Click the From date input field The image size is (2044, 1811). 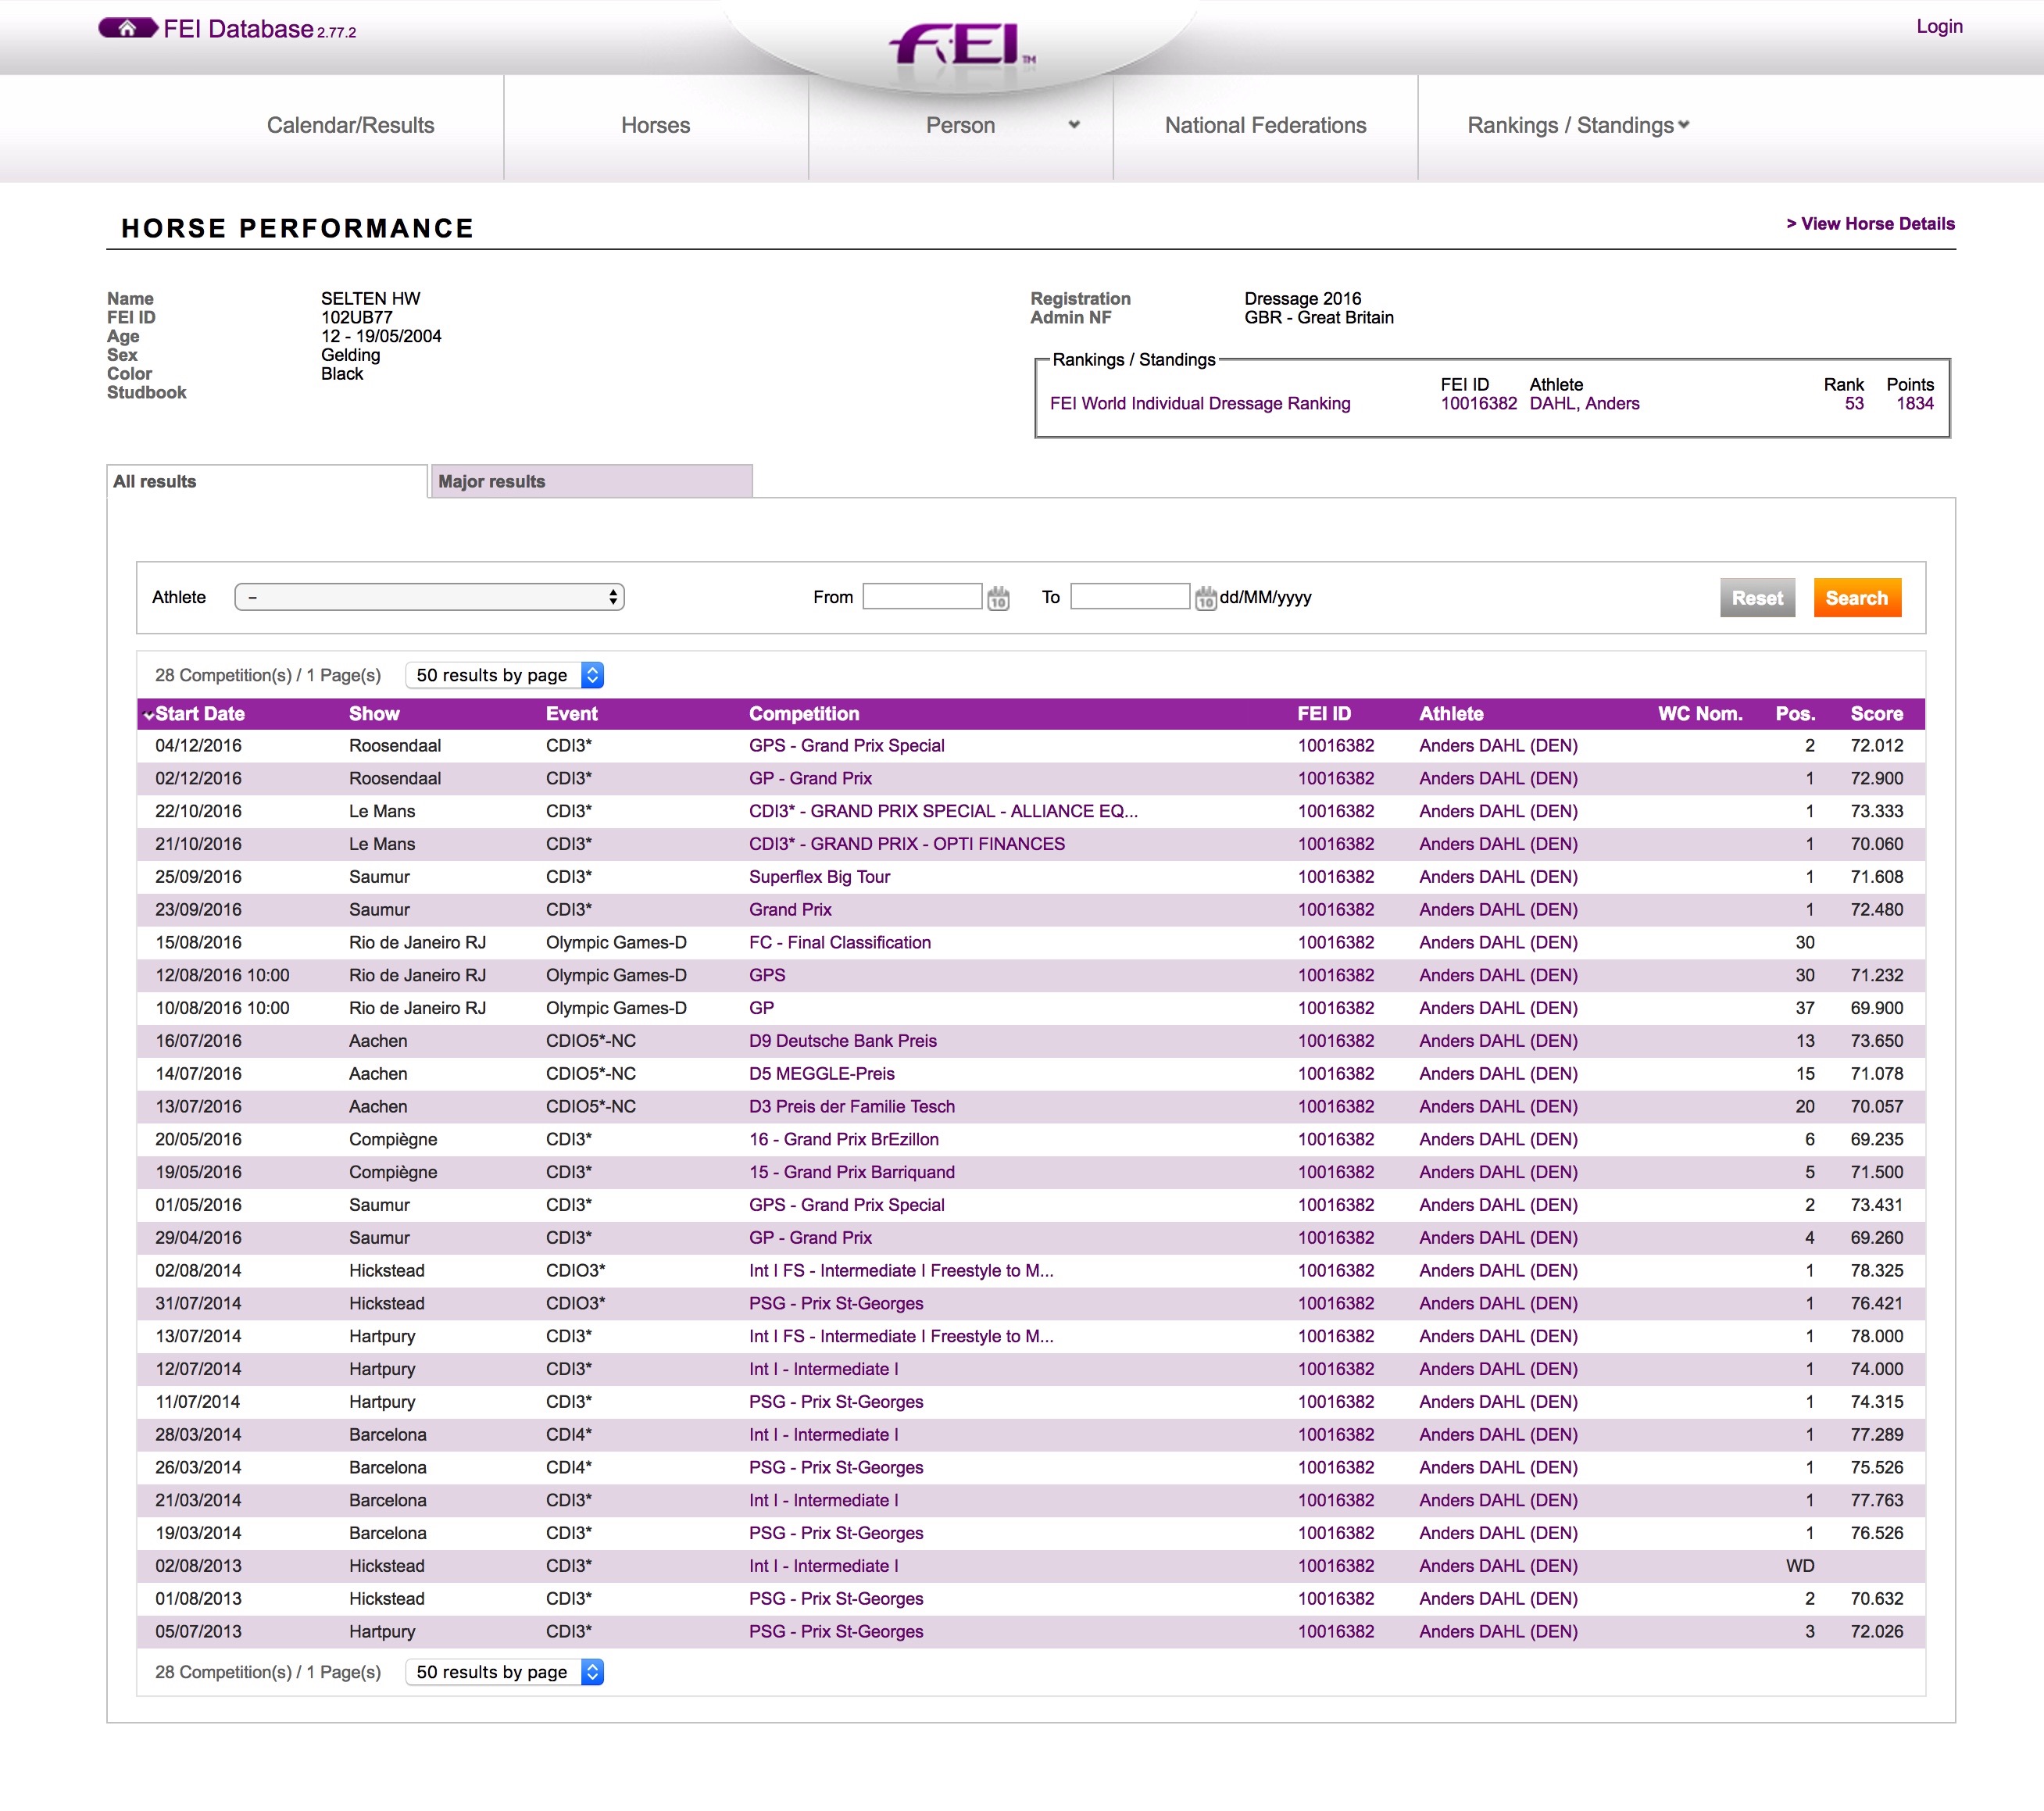(921, 597)
